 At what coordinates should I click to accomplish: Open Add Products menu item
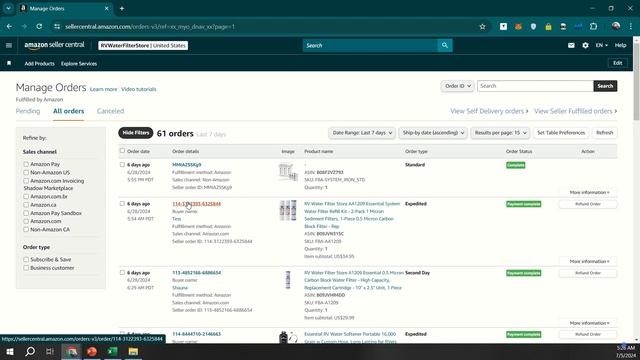pyautogui.click(x=39, y=63)
